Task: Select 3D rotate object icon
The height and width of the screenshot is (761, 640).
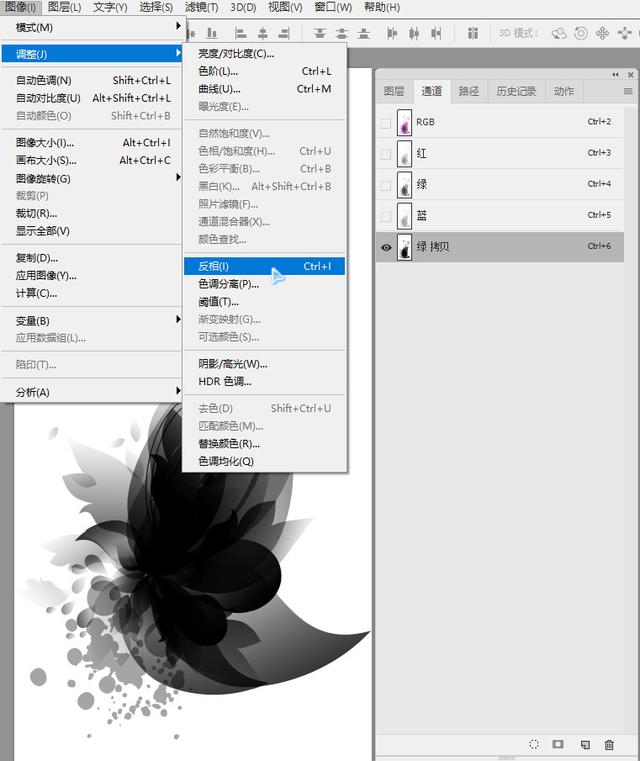Action: (x=559, y=33)
